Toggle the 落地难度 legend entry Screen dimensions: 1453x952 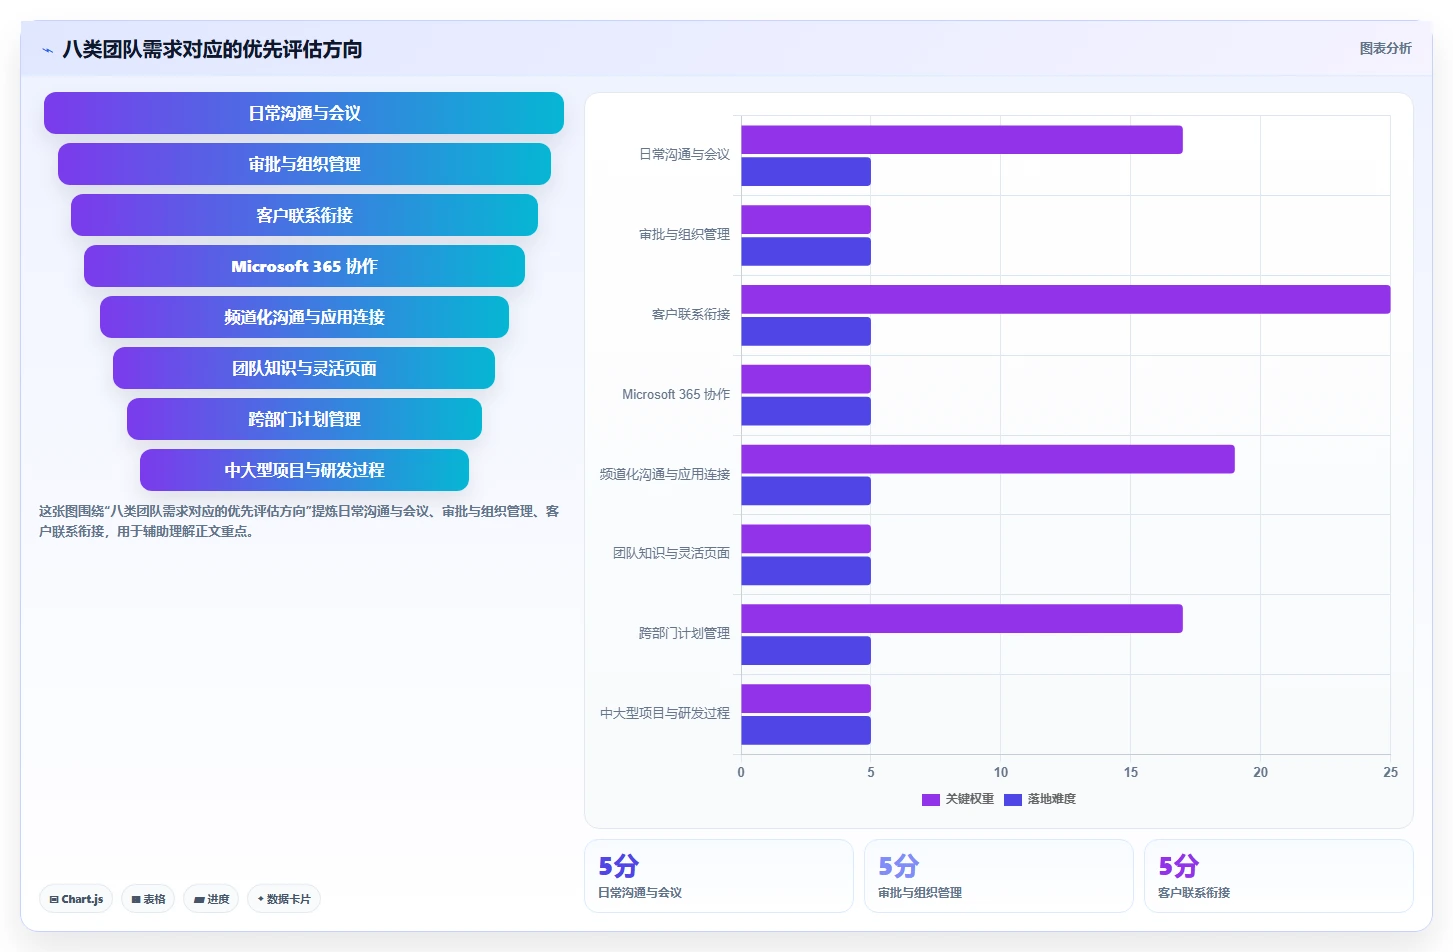pos(1040,799)
